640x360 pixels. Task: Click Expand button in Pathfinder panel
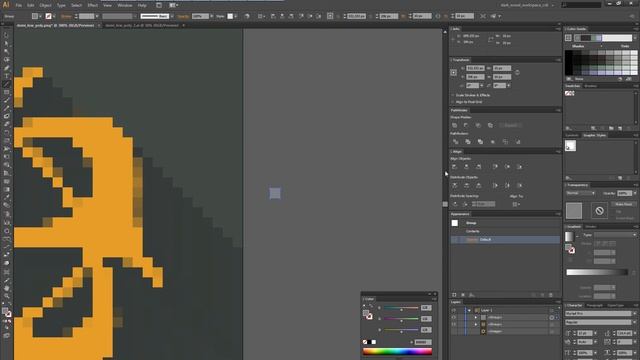[x=510, y=125]
